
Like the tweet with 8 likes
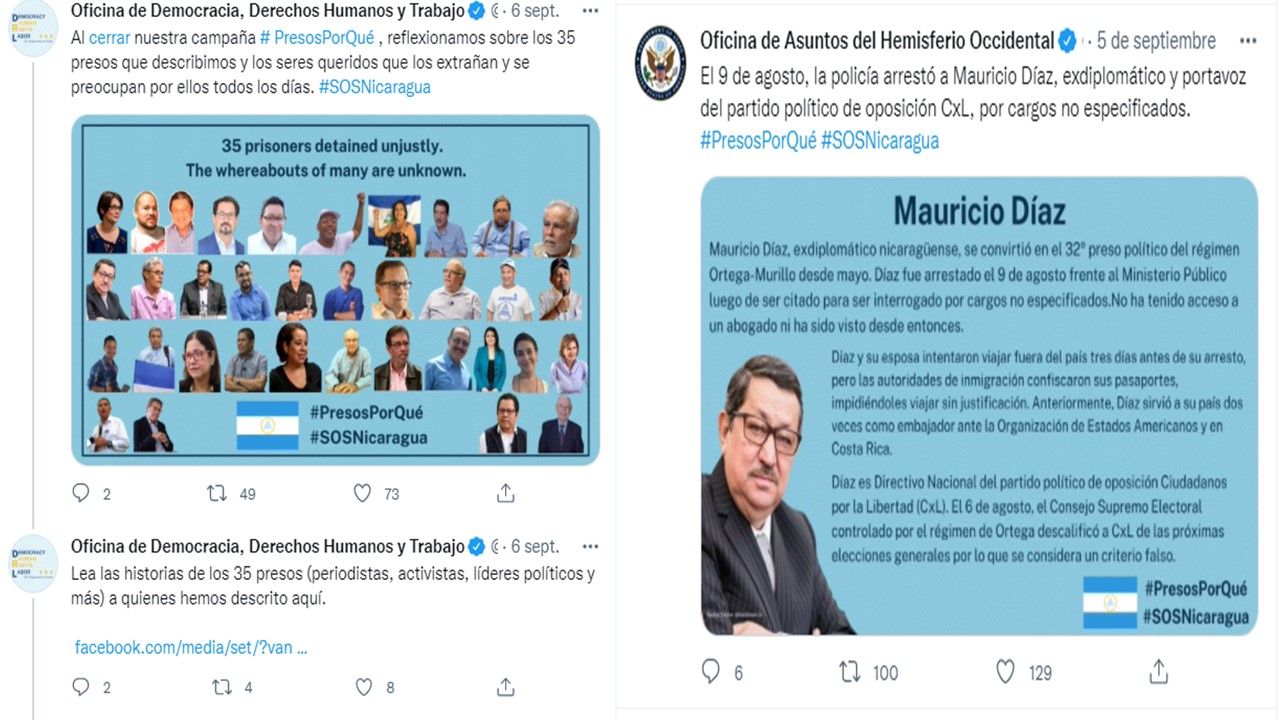tap(363, 687)
